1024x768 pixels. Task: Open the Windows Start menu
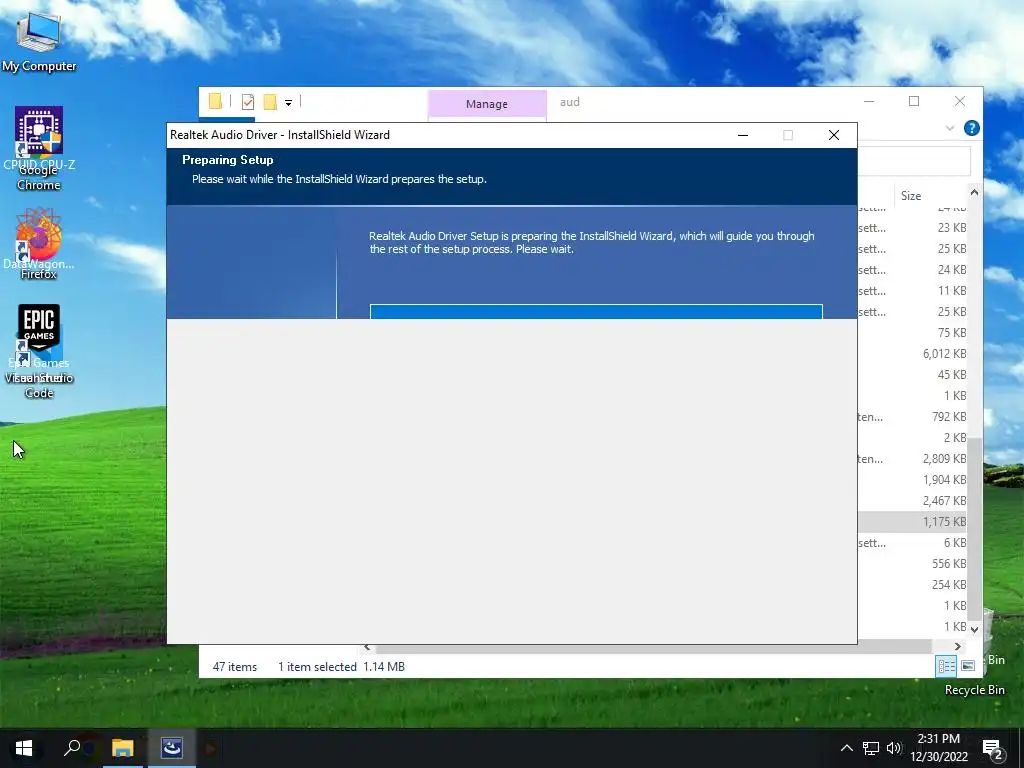(x=24, y=748)
